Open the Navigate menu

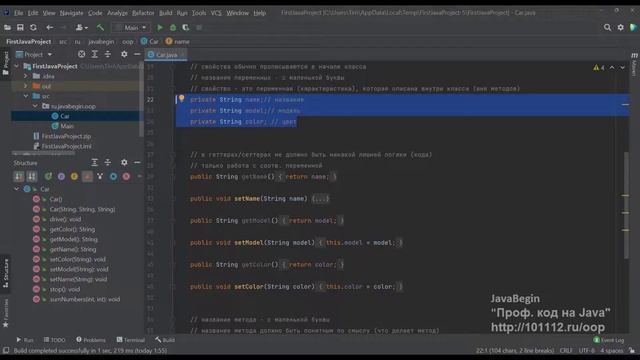coord(71,13)
